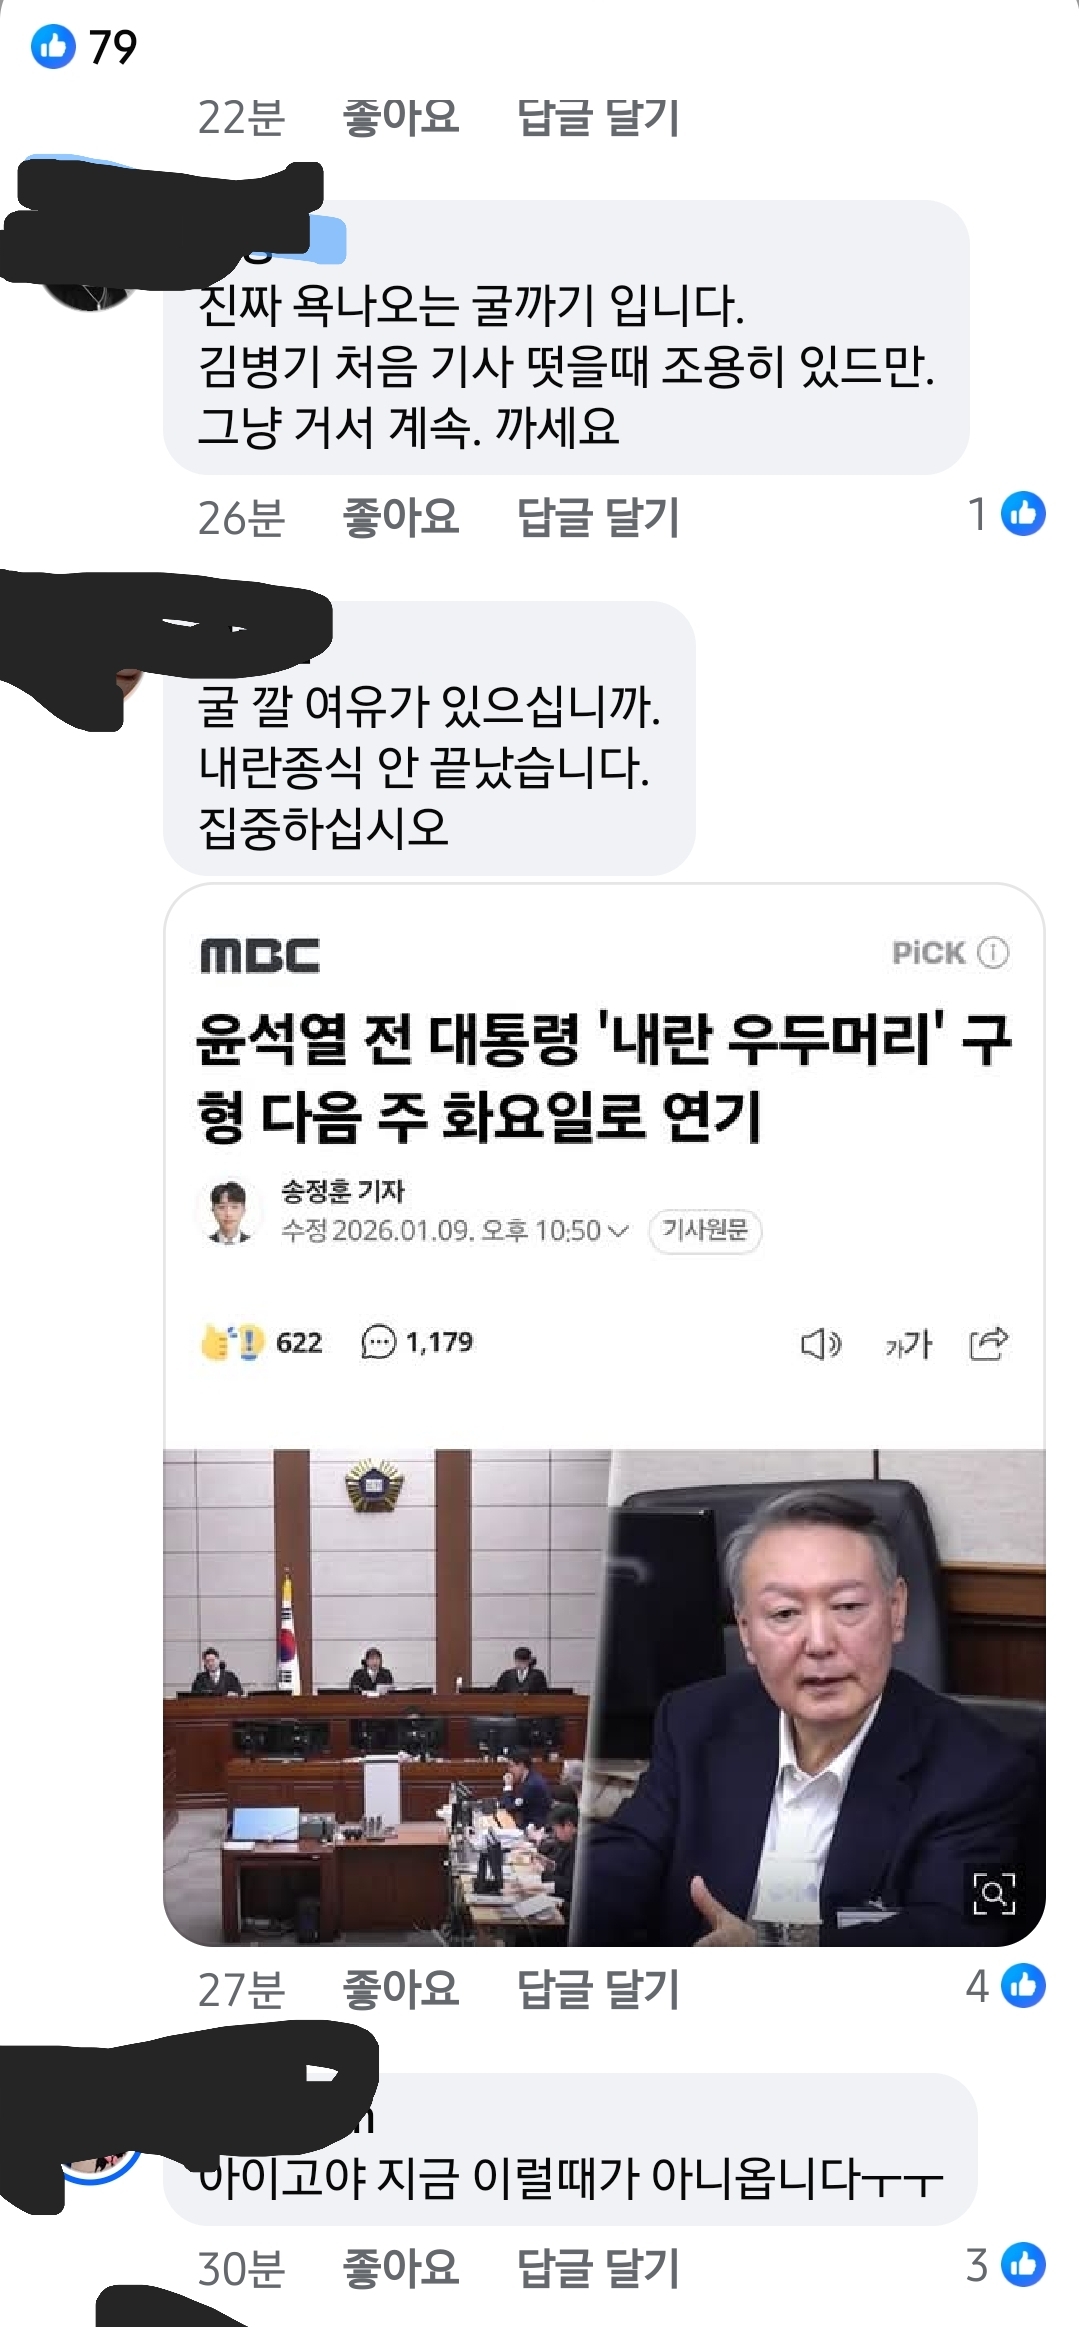Tap 답글 달기 under the 30분 comment
1079x2327 pixels.
pyautogui.click(x=598, y=2268)
